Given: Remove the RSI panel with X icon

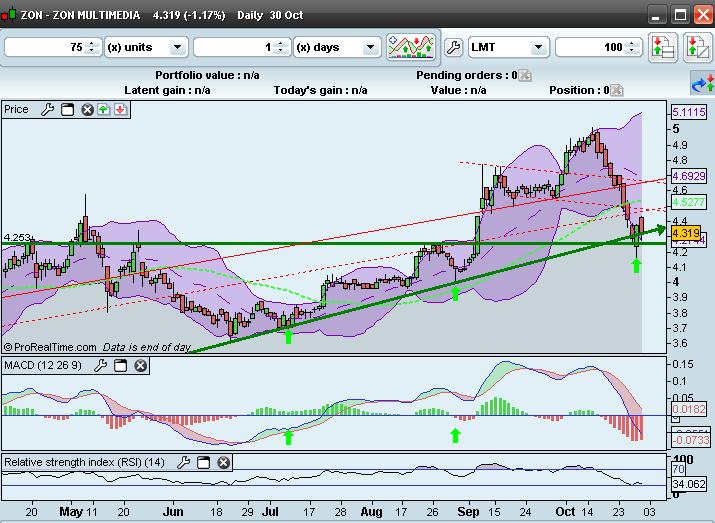Looking at the screenshot, I should point(223,462).
